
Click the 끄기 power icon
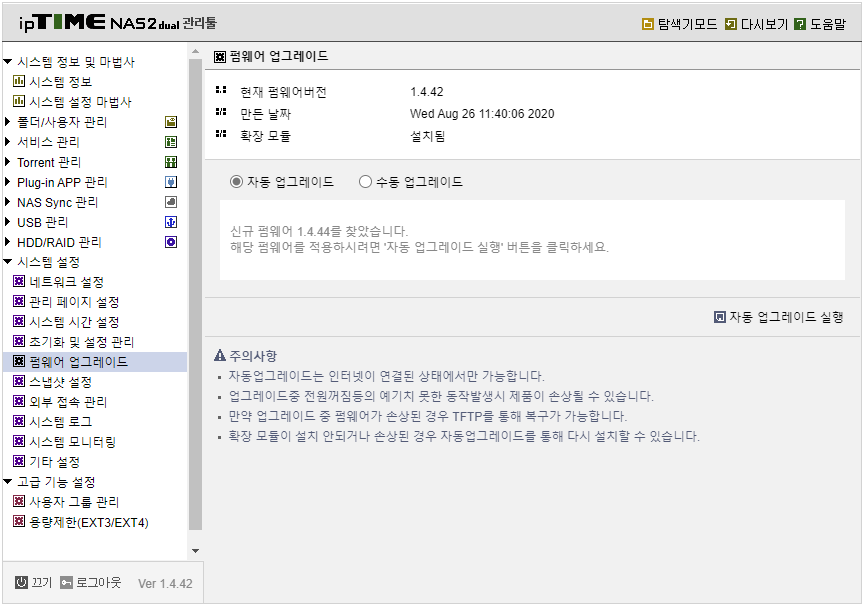[x=21, y=583]
